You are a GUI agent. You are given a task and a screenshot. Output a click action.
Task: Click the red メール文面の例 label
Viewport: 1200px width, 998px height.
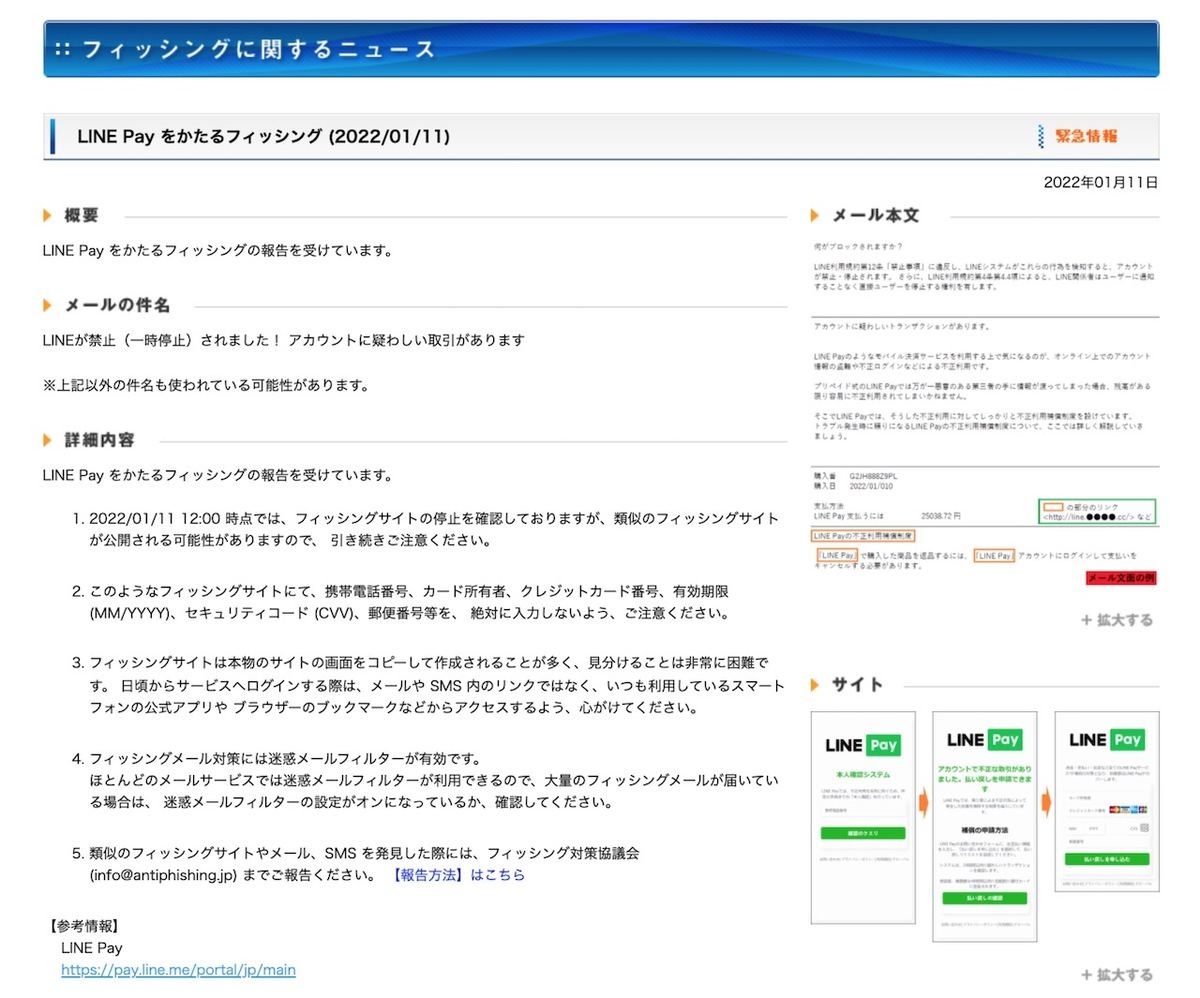point(1121,578)
